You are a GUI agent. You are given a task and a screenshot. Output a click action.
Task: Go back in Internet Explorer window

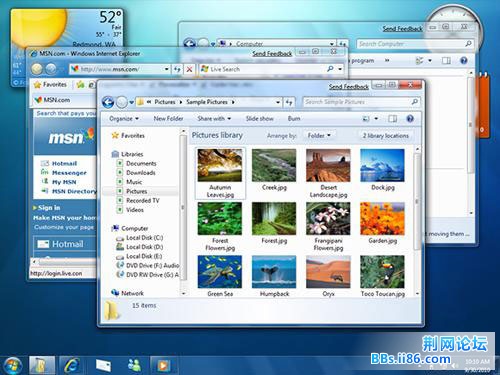point(37,69)
